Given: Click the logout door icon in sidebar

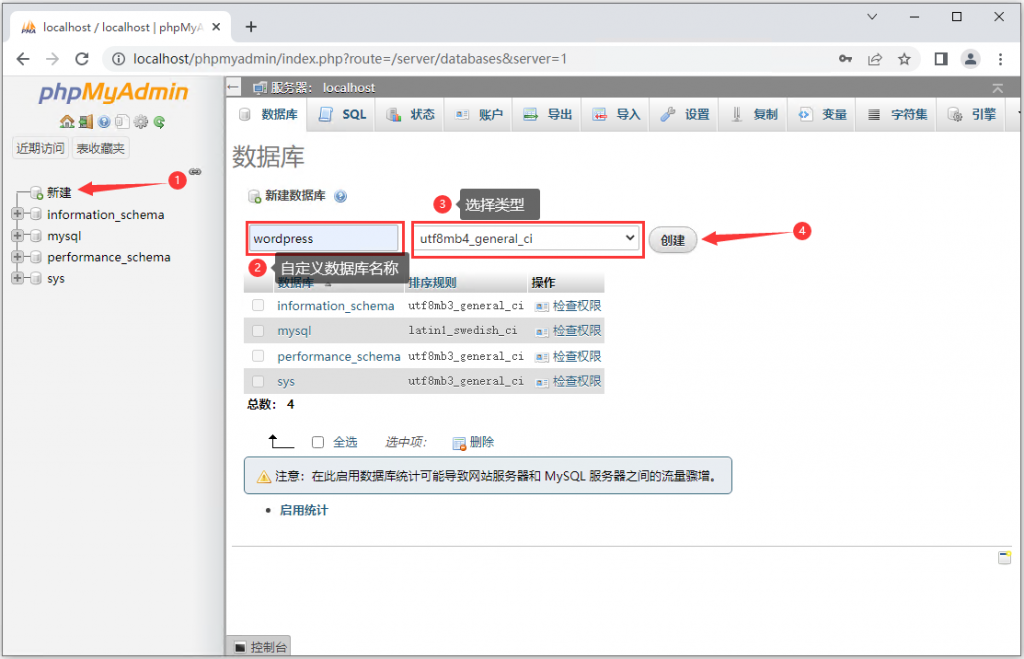Looking at the screenshot, I should click(86, 122).
